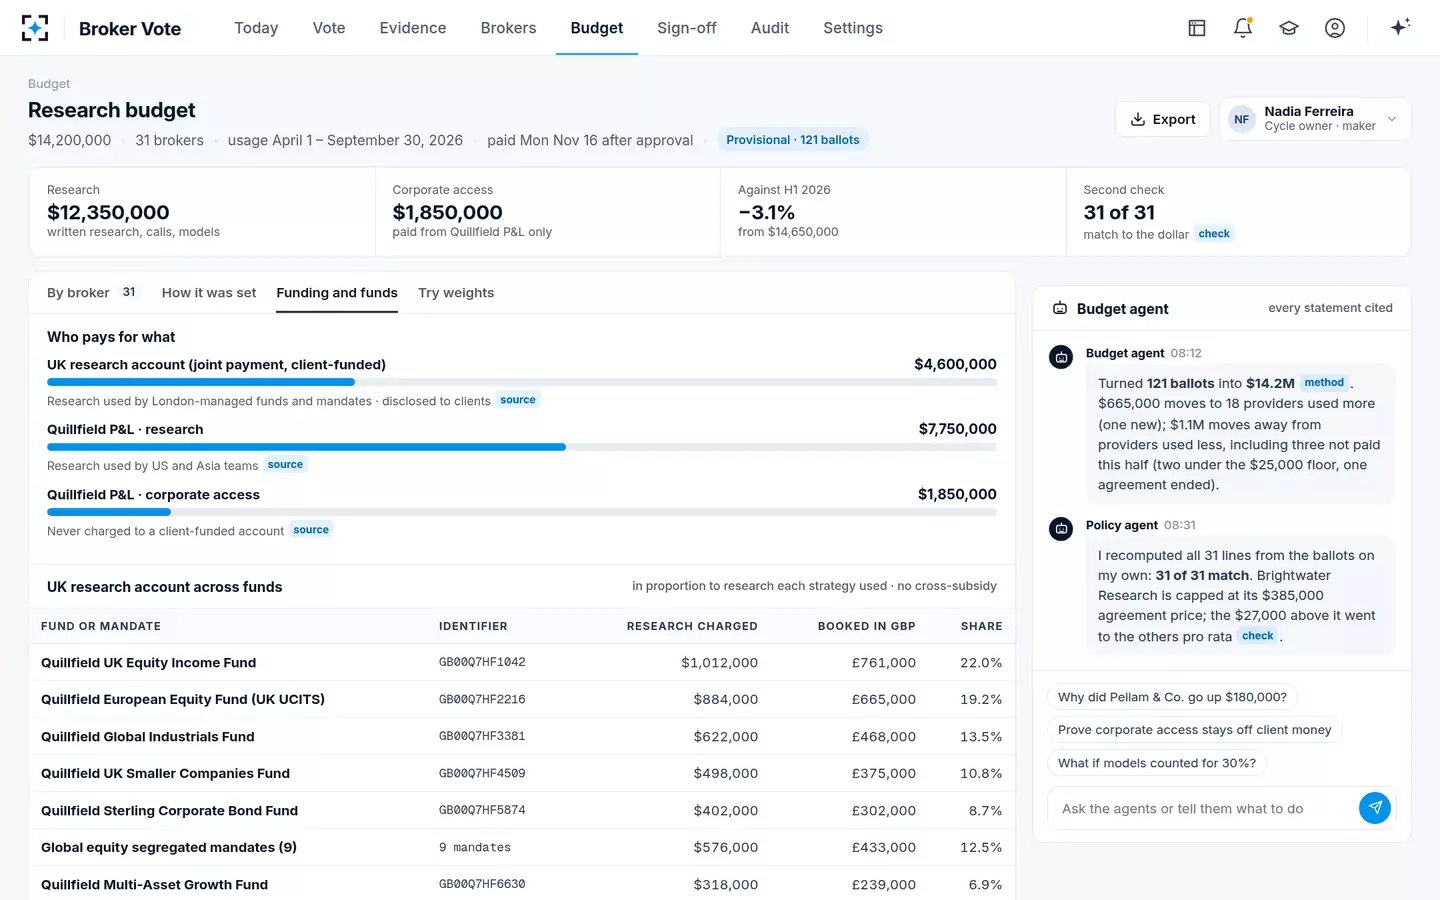Select the Sign-off tab
Image resolution: width=1440 pixels, height=900 pixels.
(687, 28)
